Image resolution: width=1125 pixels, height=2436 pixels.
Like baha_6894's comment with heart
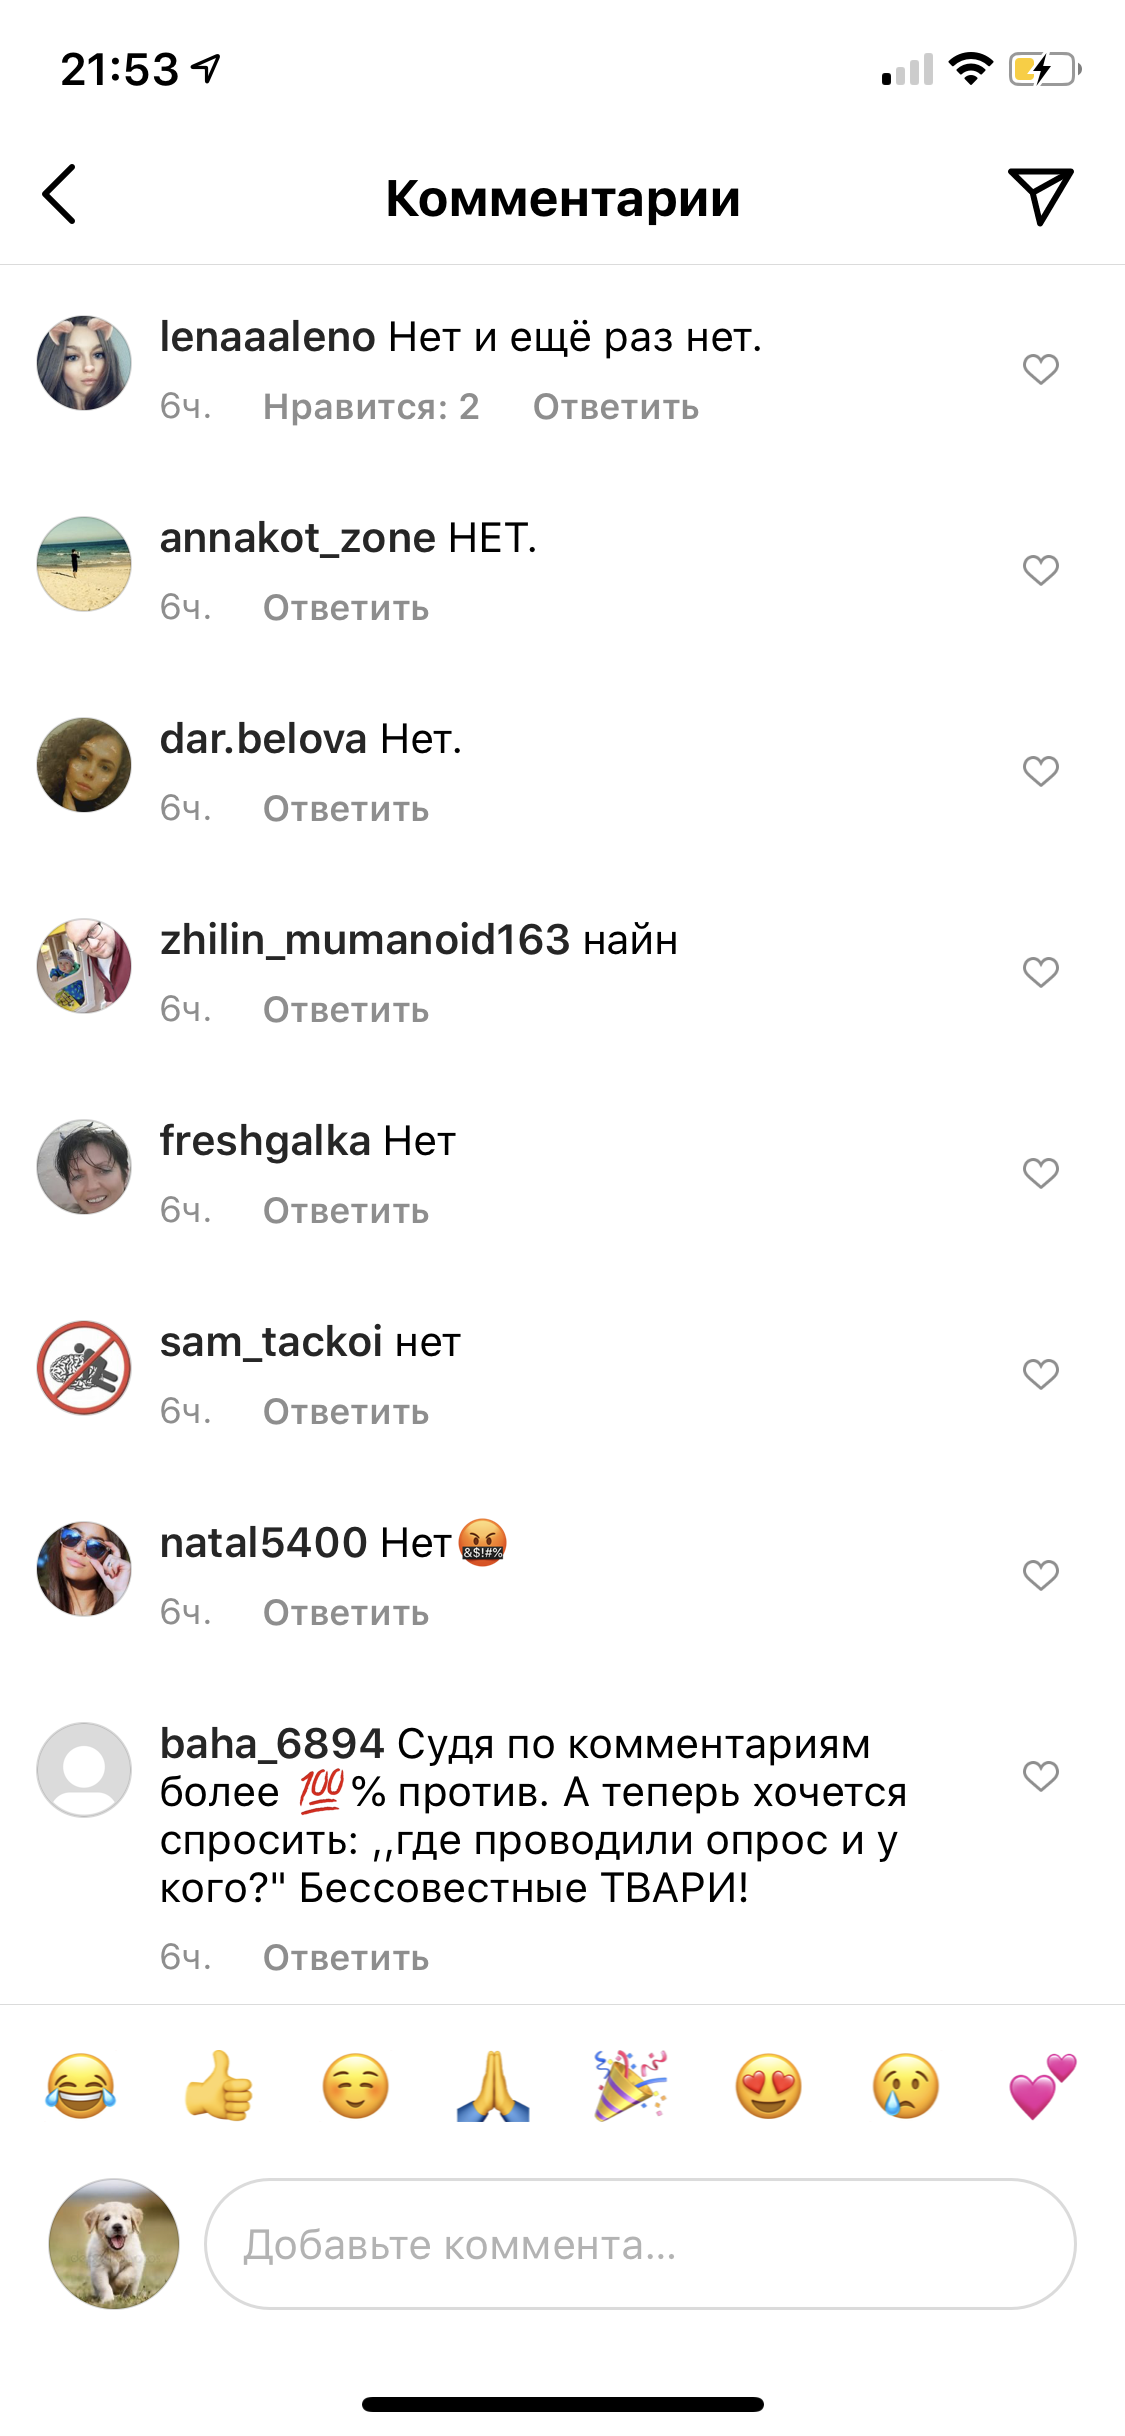click(x=1040, y=1776)
